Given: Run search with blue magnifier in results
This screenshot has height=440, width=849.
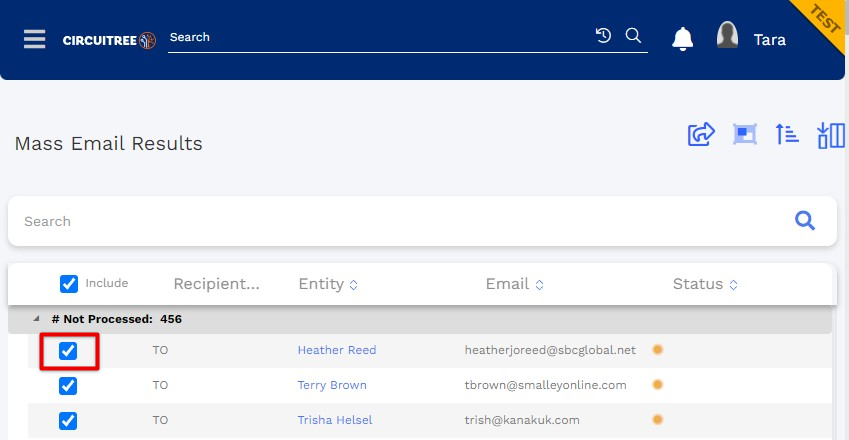Looking at the screenshot, I should (x=805, y=221).
